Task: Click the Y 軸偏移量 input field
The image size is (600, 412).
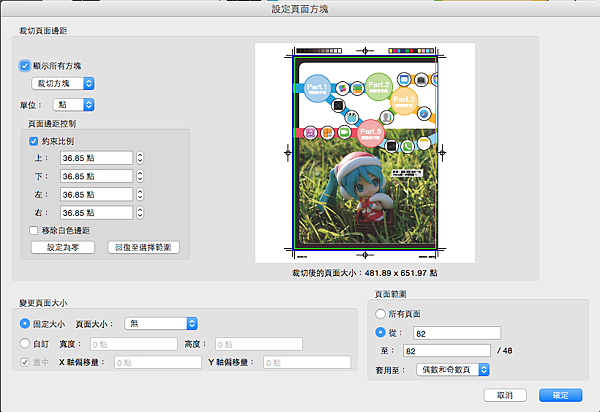Action: pos(307,362)
